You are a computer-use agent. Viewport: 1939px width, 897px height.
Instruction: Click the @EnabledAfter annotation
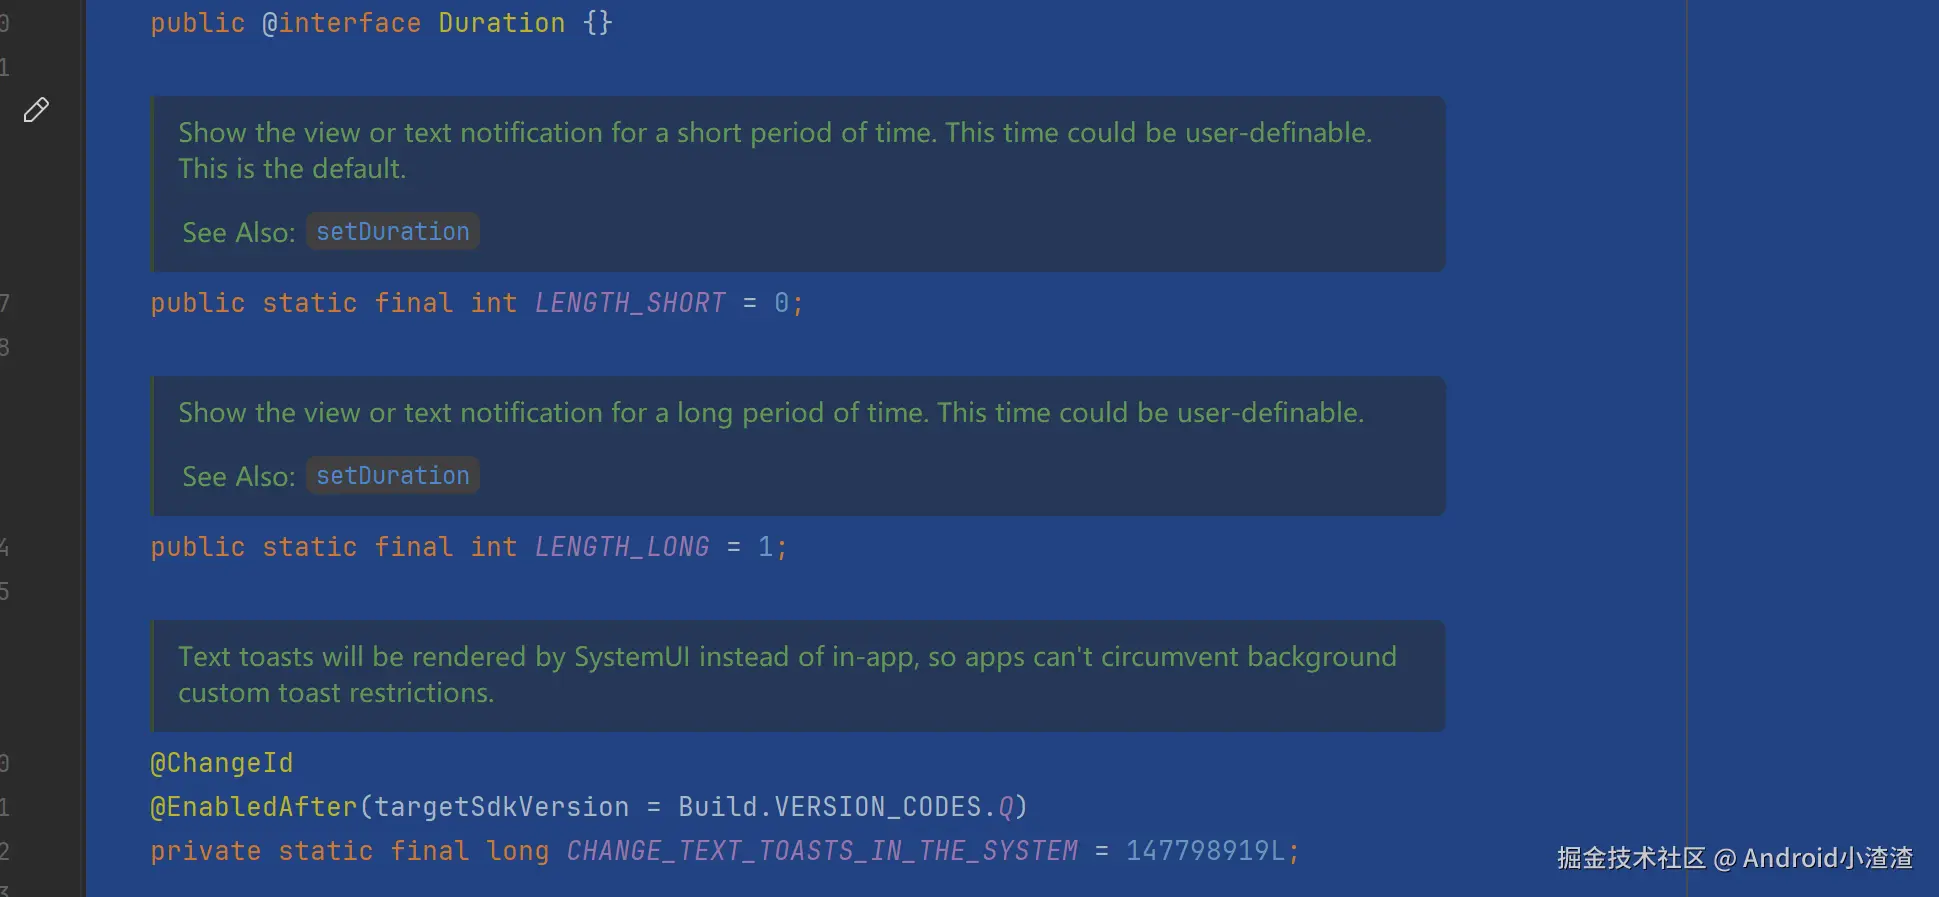(253, 807)
